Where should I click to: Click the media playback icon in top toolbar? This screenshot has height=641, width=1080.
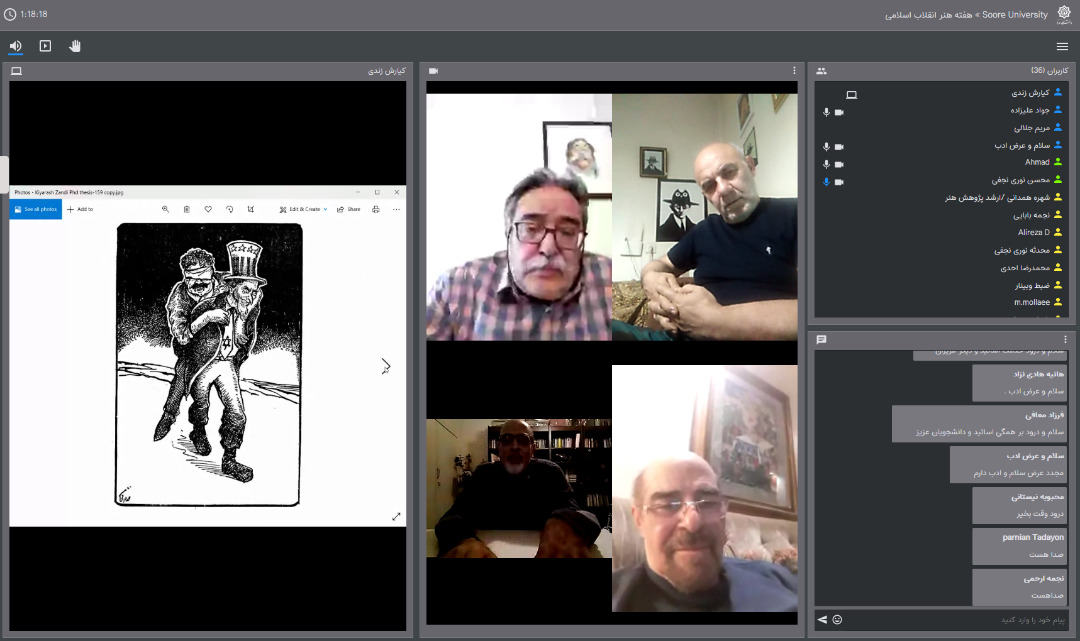coord(45,46)
